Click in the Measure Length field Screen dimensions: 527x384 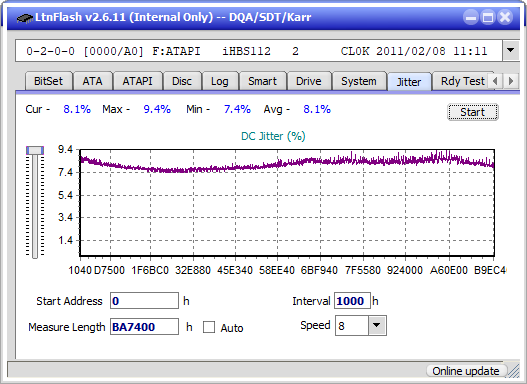click(x=144, y=327)
